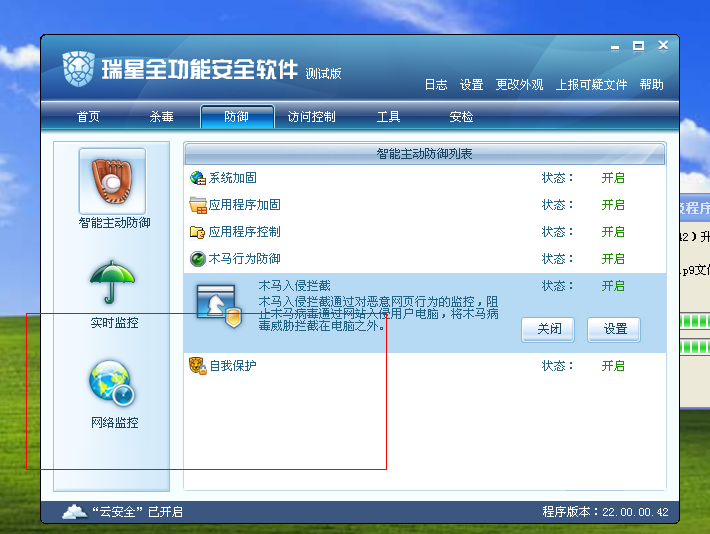The width and height of the screenshot is (710, 534).
Task: Open the 智能主动防御 baseball glove icon
Action: click(x=112, y=181)
